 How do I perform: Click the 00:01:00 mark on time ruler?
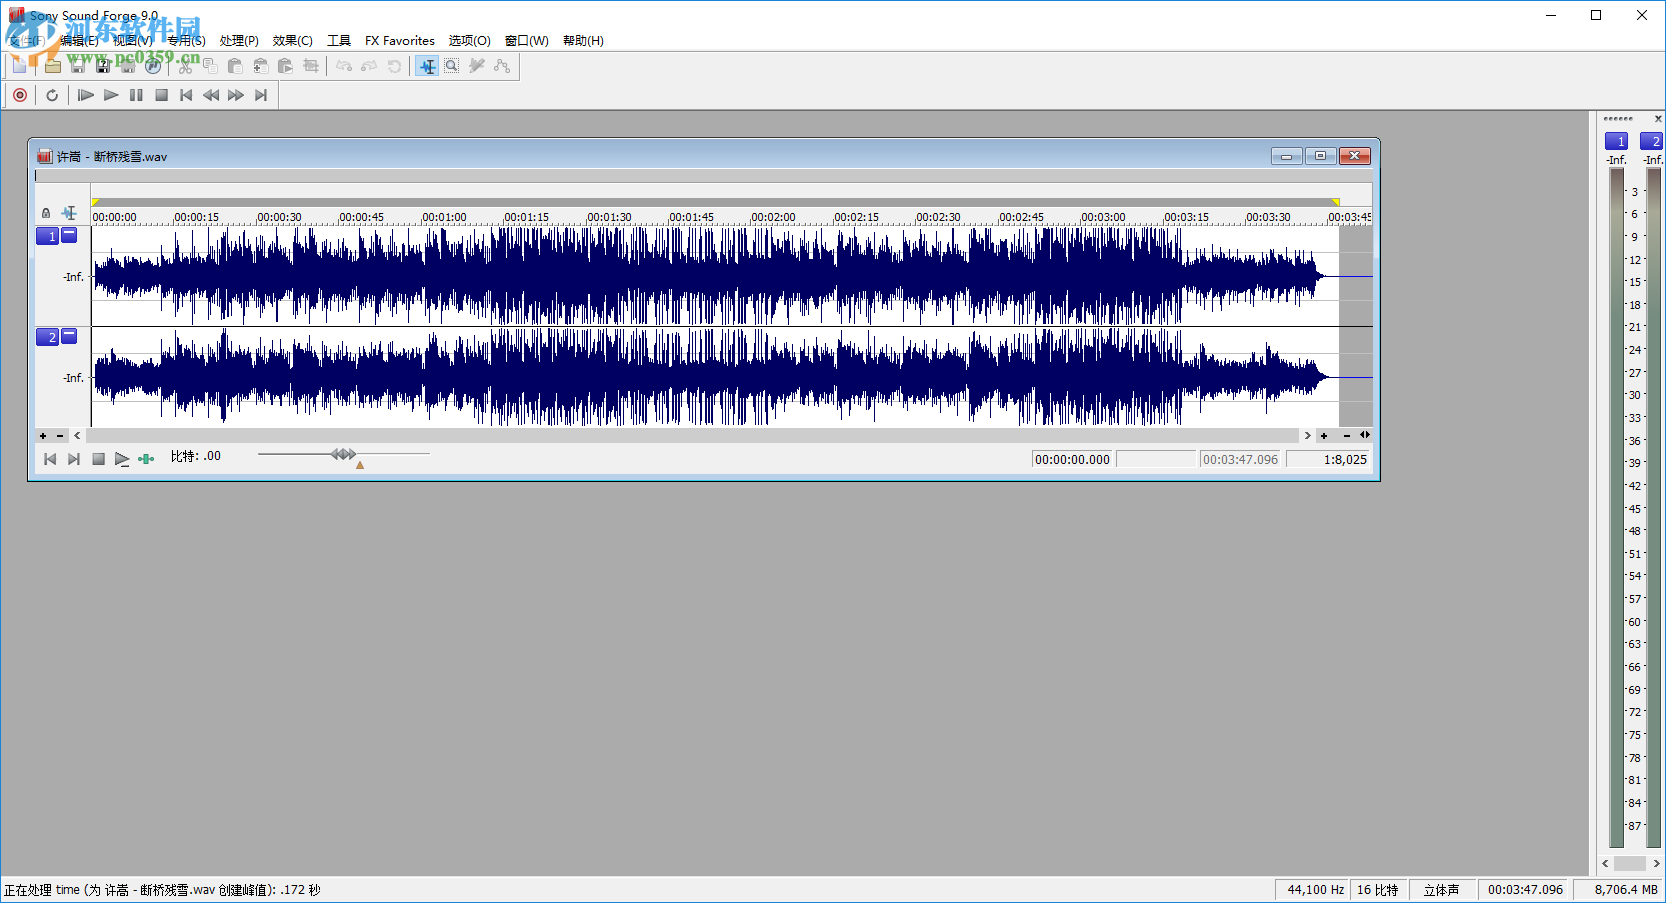(444, 217)
